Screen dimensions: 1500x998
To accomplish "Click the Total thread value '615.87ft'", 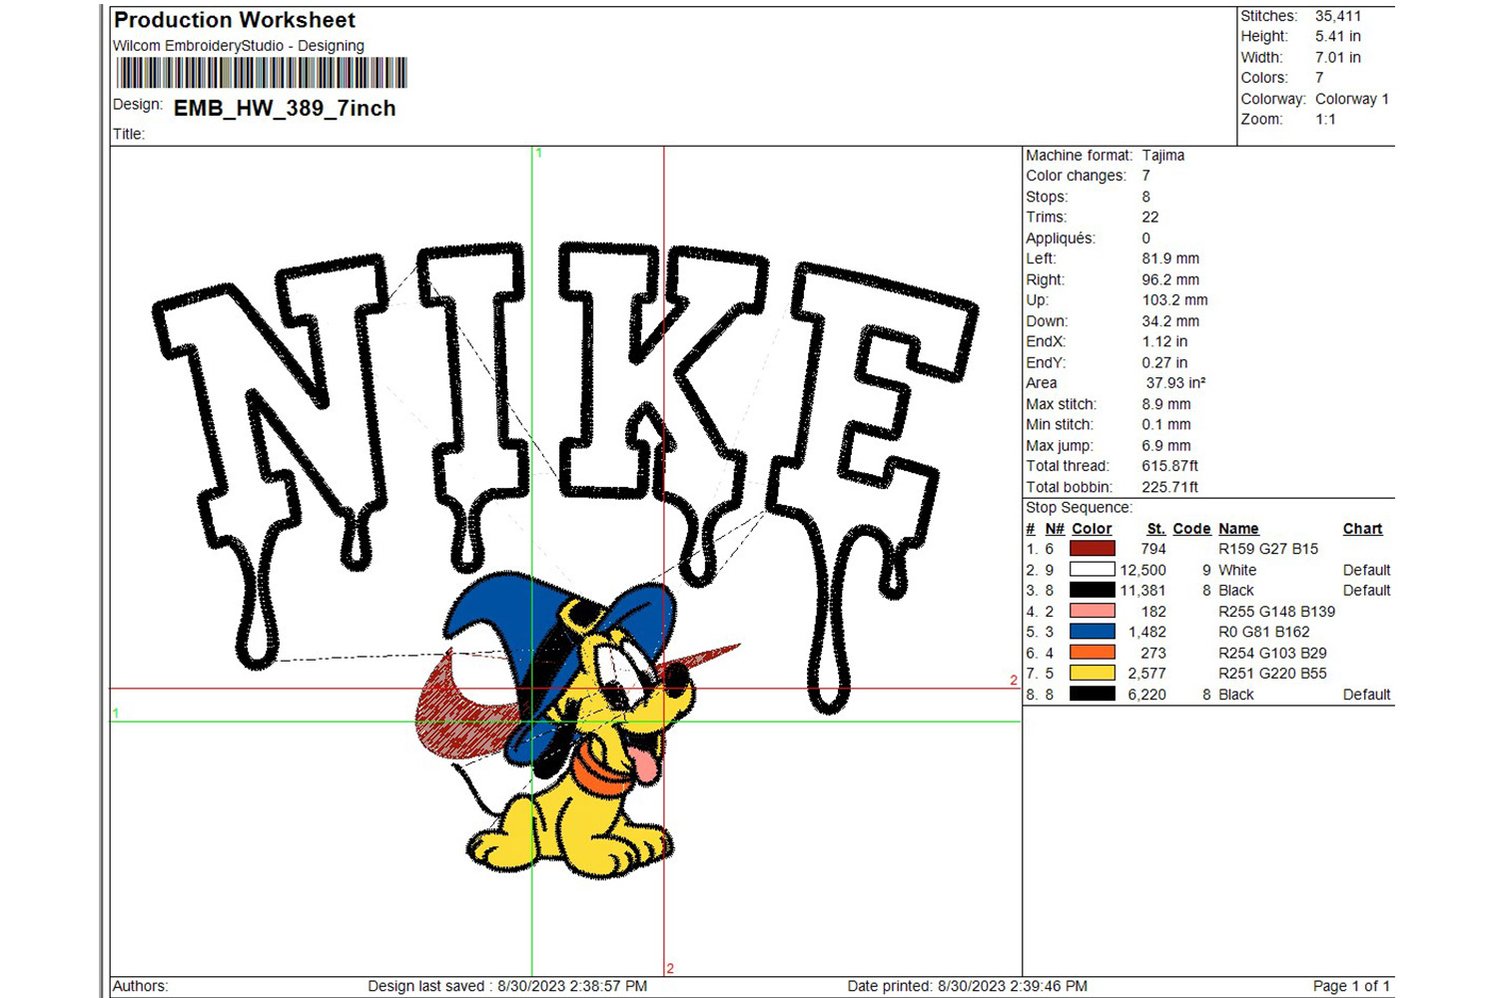I will point(1170,466).
